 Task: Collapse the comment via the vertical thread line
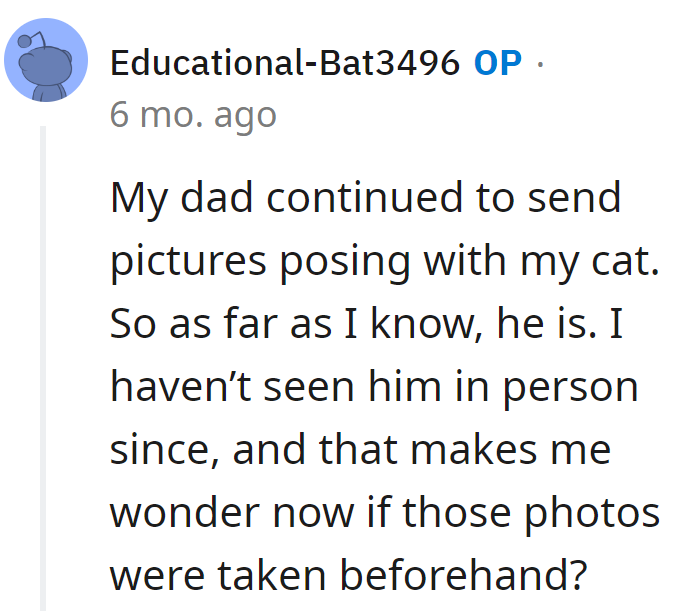43,370
